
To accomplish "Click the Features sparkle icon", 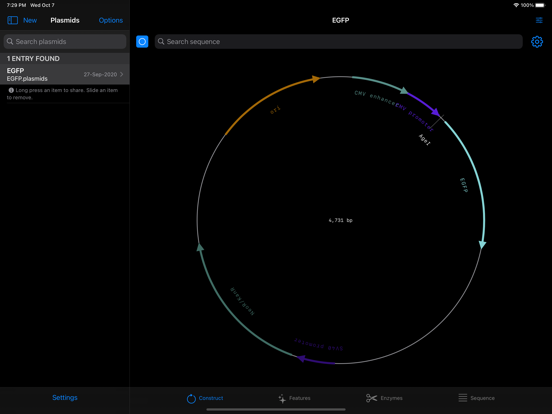I will [282, 398].
